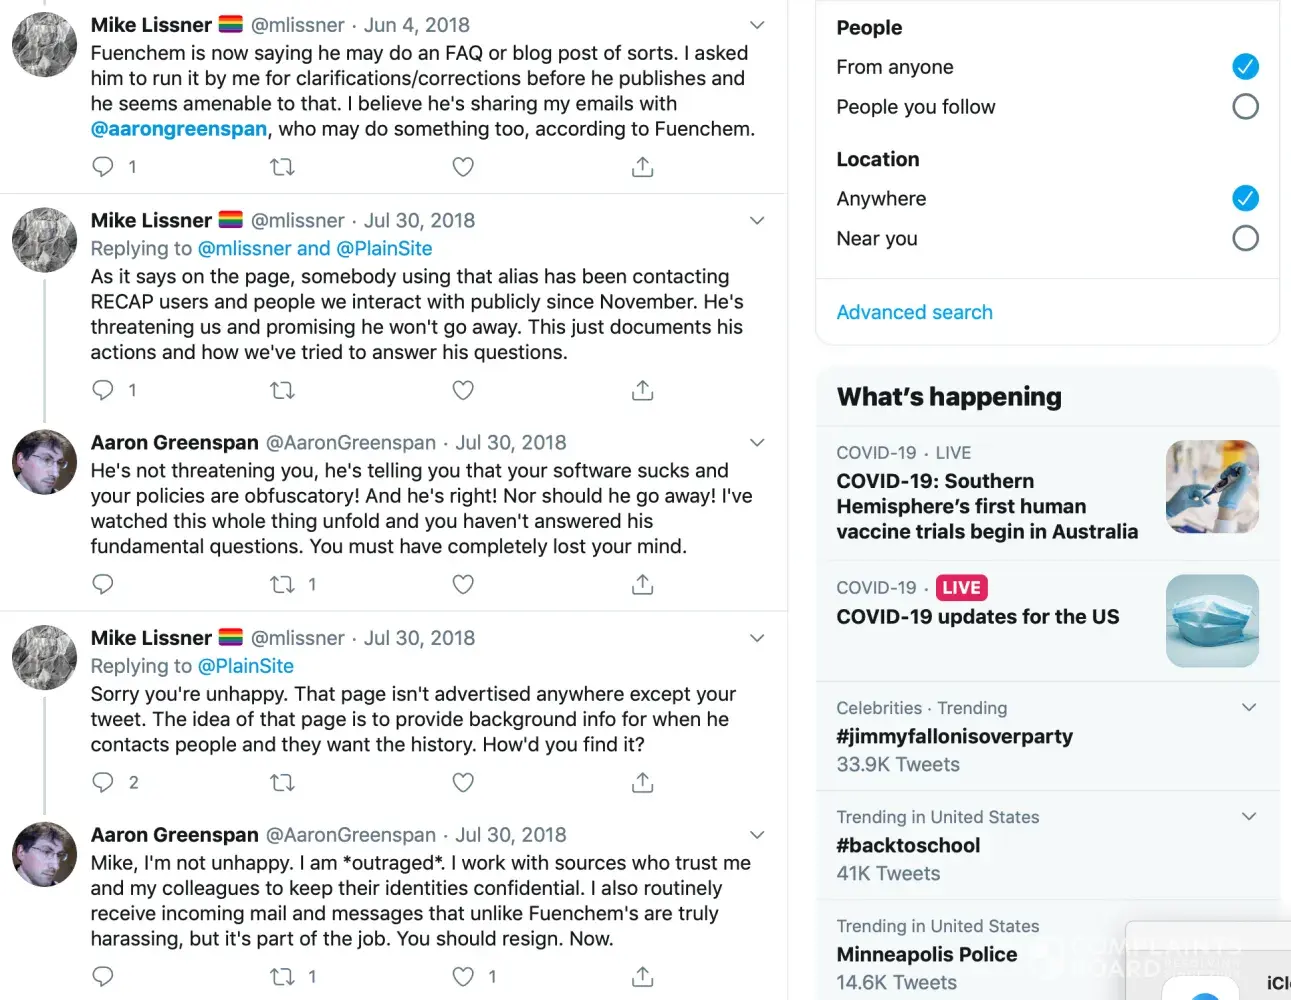Screen dimensions: 1291x1000
Task: Expand options for #jimmyfallonisoverparty trend
Action: pyautogui.click(x=1248, y=708)
